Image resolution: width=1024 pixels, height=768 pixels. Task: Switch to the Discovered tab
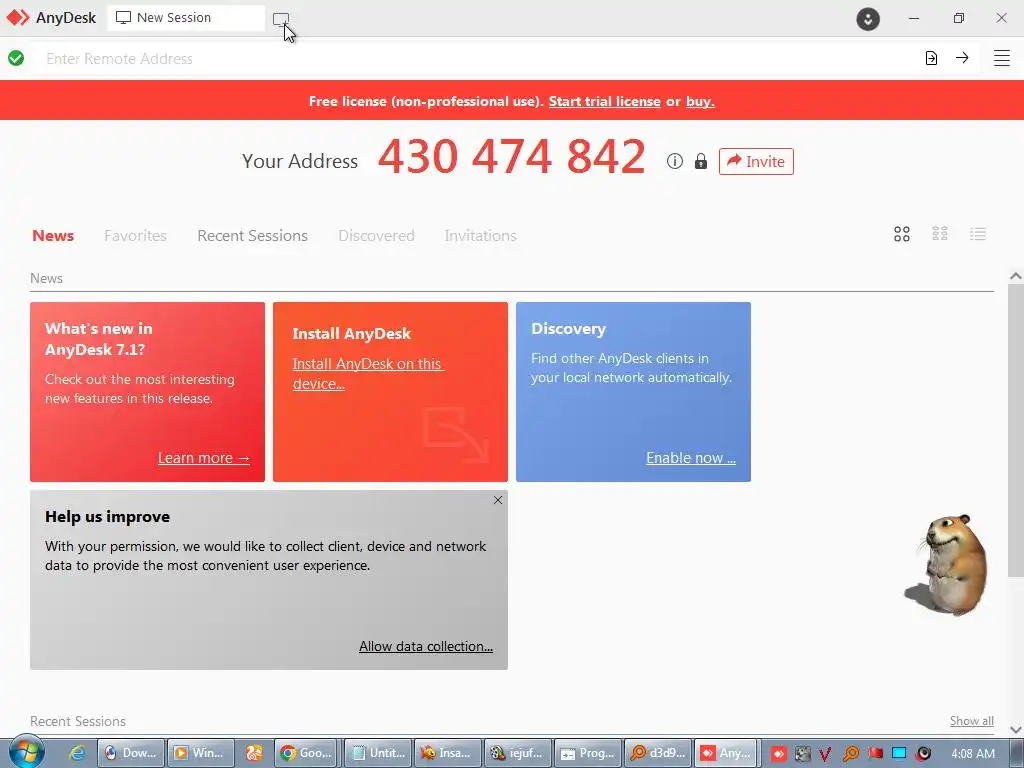(376, 236)
